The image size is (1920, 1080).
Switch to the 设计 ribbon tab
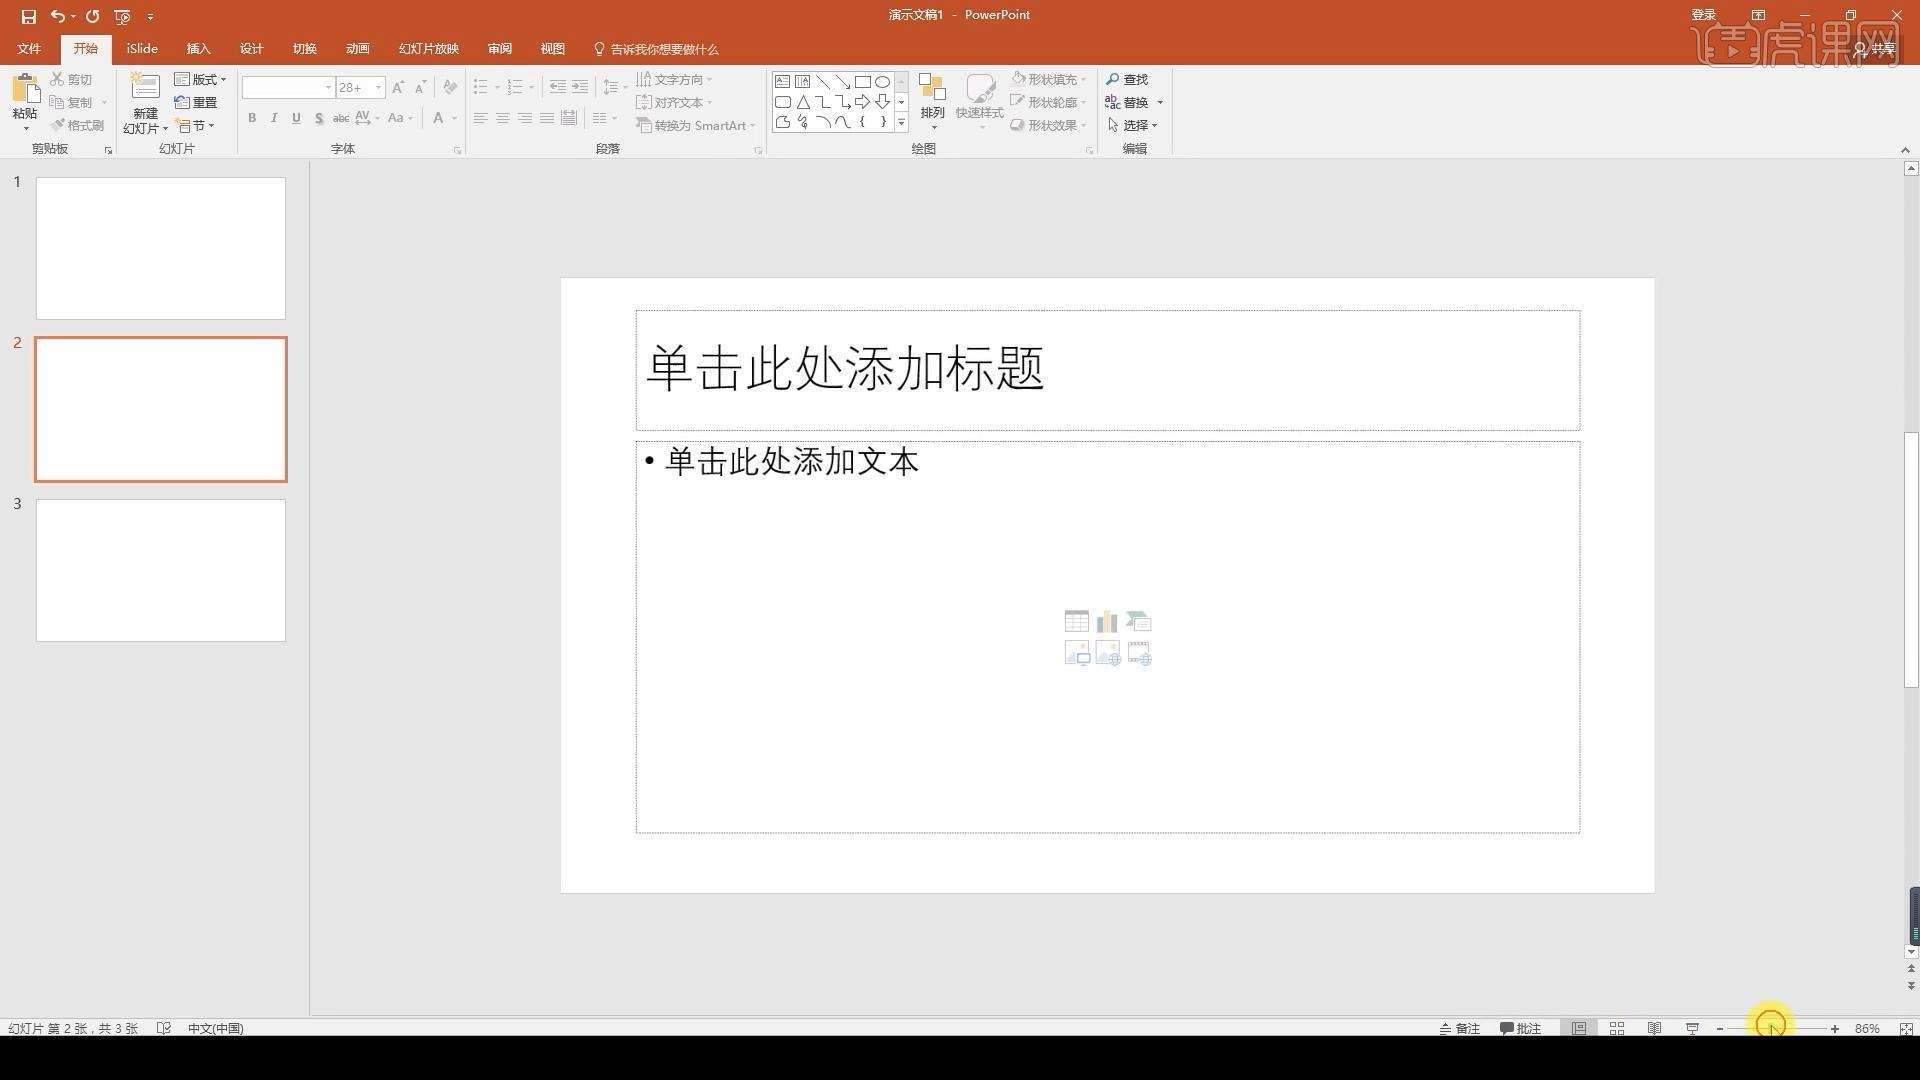tap(251, 48)
